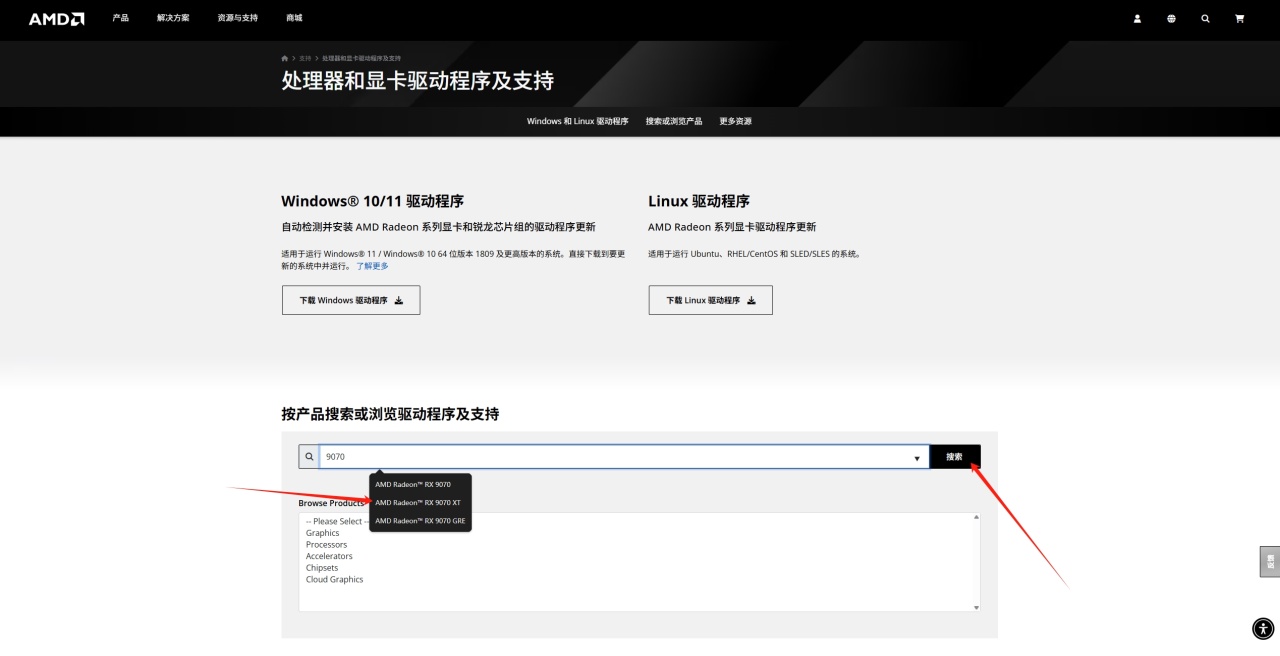This screenshot has width=1280, height=656.
Task: Select Processors in Browse Products list
Action: click(326, 545)
